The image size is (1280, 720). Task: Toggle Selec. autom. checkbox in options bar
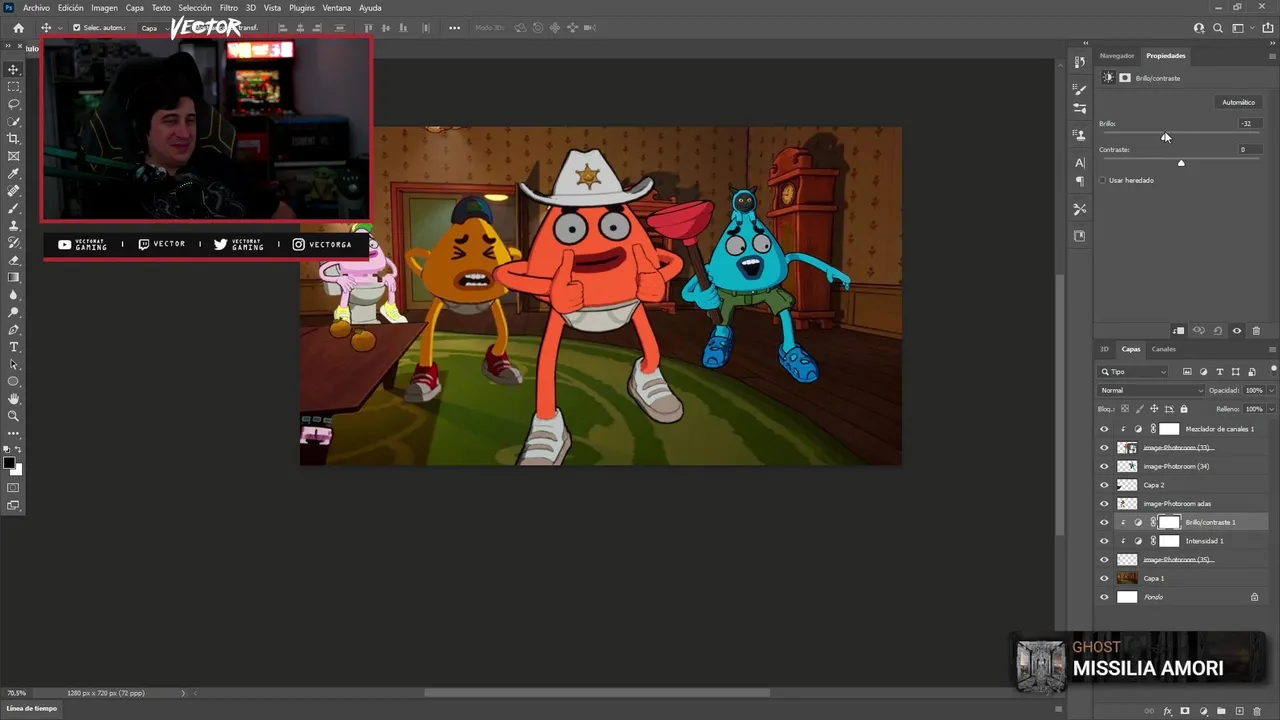(76, 28)
